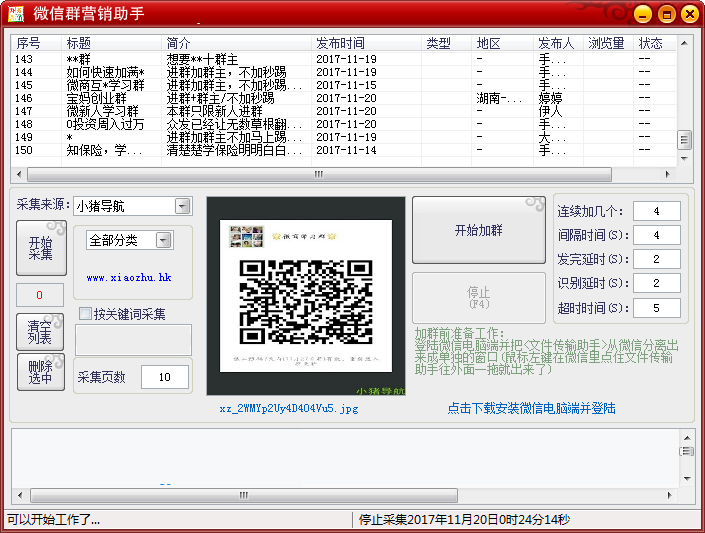Click the 发布人 column header
The image size is (705, 533).
558,43
